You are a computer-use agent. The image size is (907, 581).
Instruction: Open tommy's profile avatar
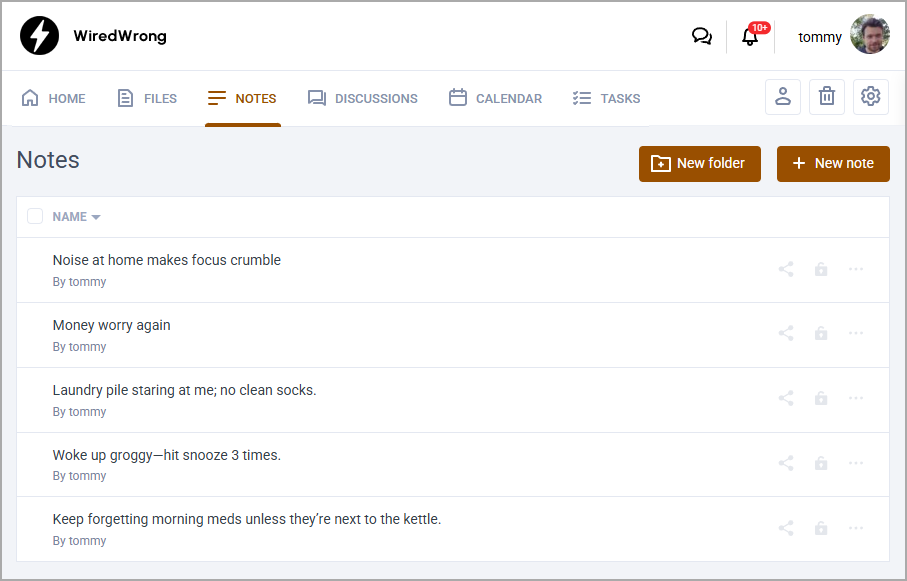click(869, 36)
